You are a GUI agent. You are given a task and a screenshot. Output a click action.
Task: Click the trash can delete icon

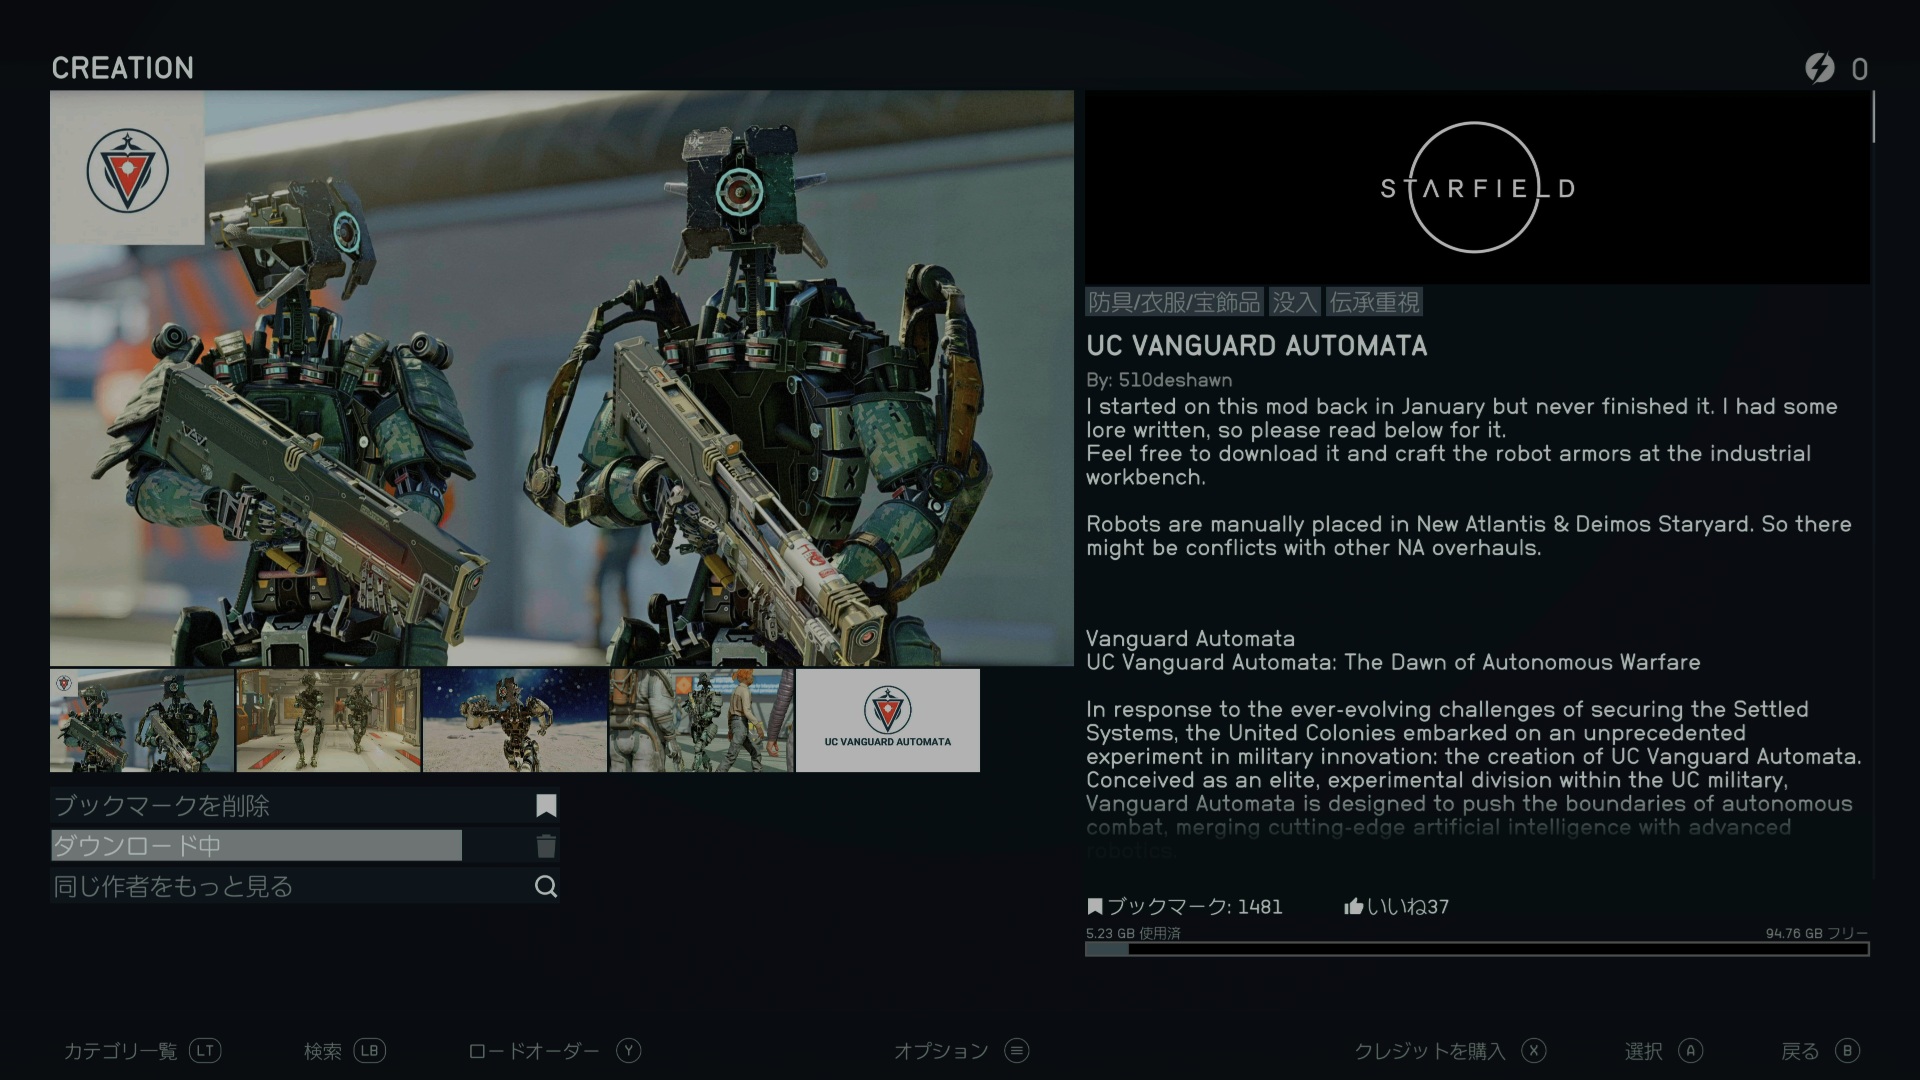tap(546, 846)
